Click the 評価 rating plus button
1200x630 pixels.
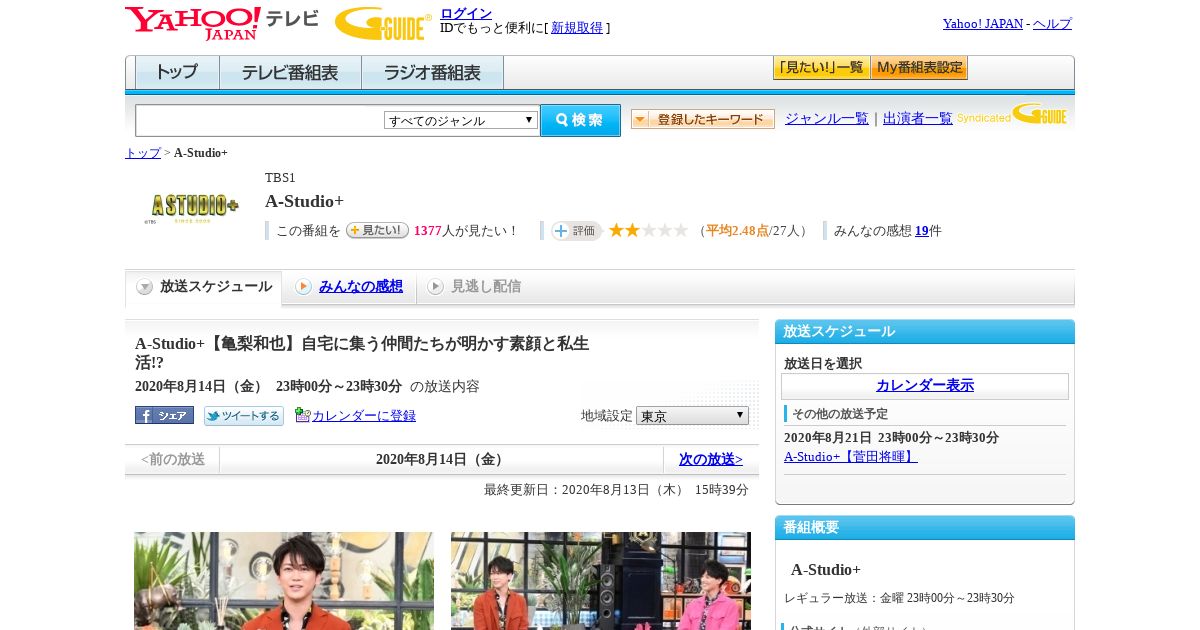[576, 231]
